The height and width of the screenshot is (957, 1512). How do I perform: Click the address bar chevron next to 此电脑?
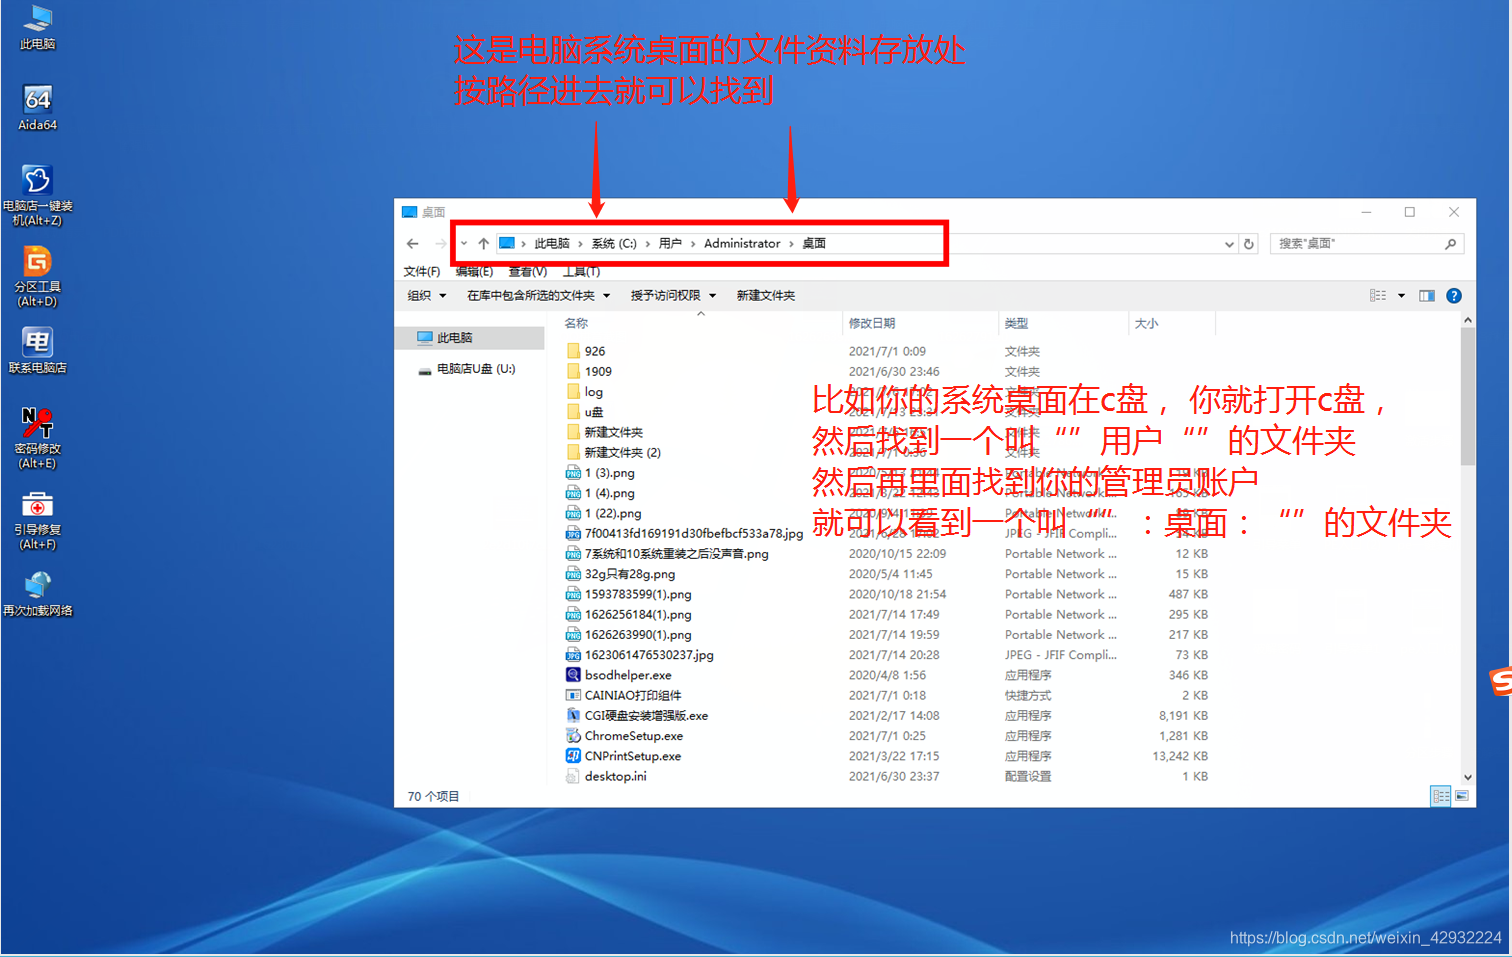(580, 243)
